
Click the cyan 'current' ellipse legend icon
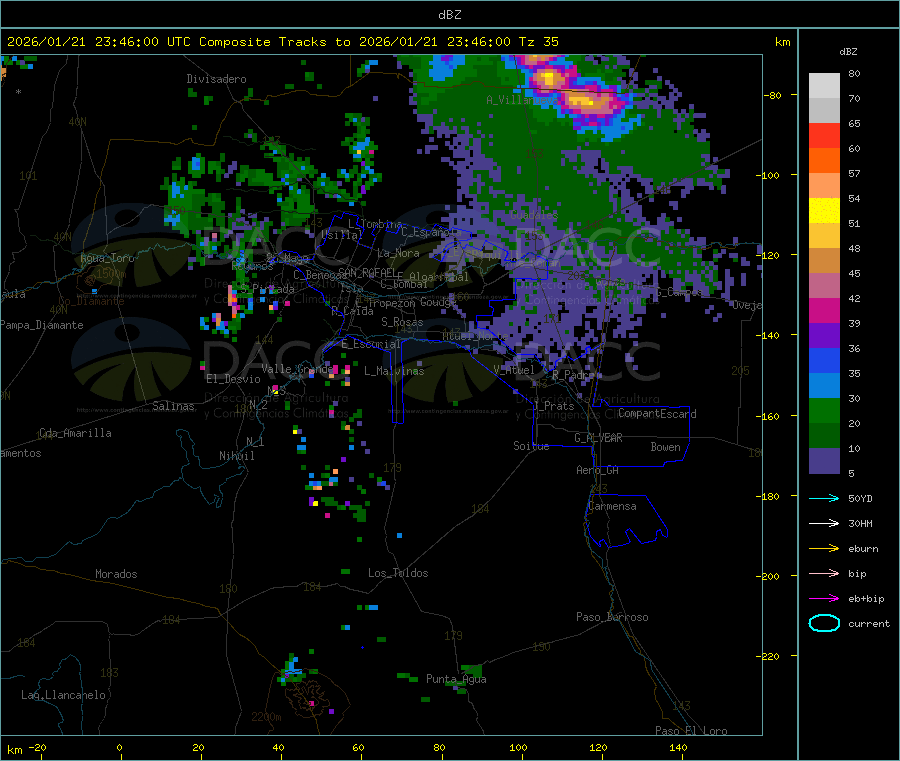point(824,623)
